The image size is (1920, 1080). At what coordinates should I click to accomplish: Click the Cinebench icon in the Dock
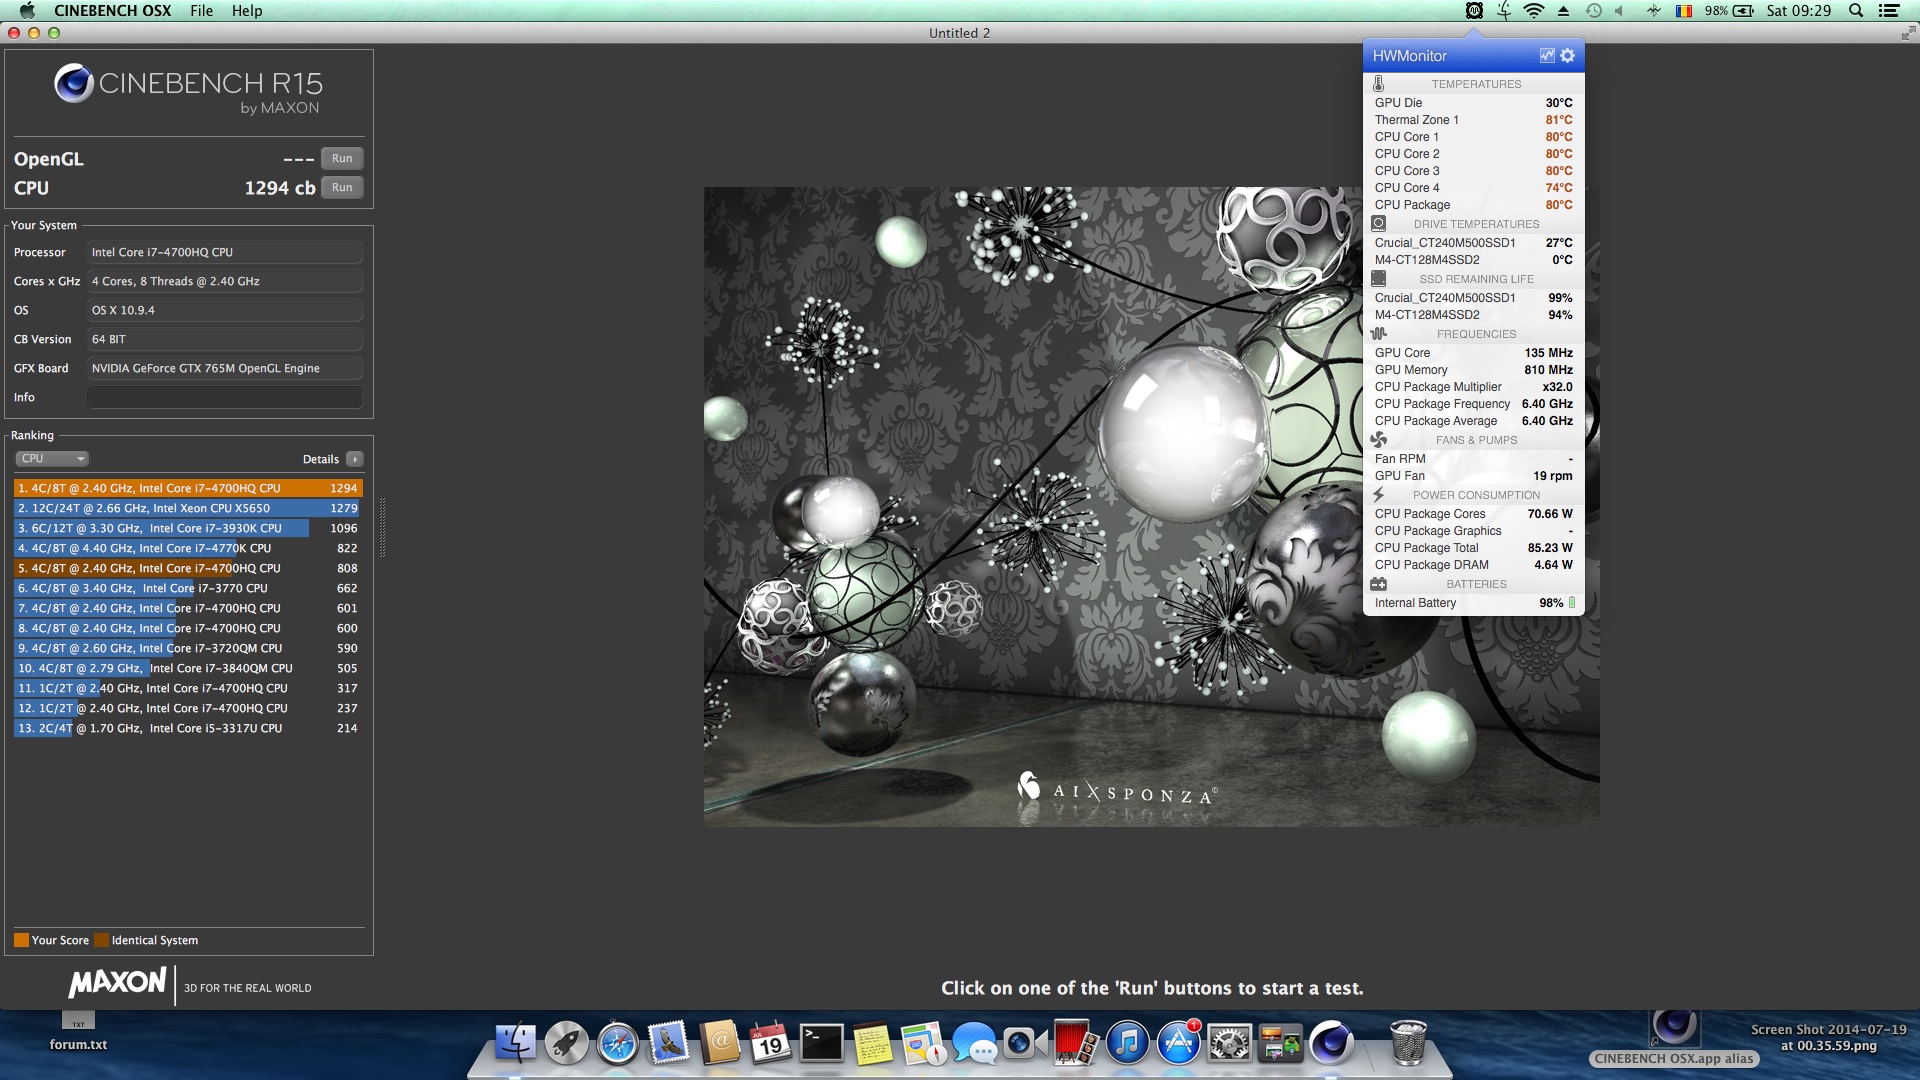1331,1043
